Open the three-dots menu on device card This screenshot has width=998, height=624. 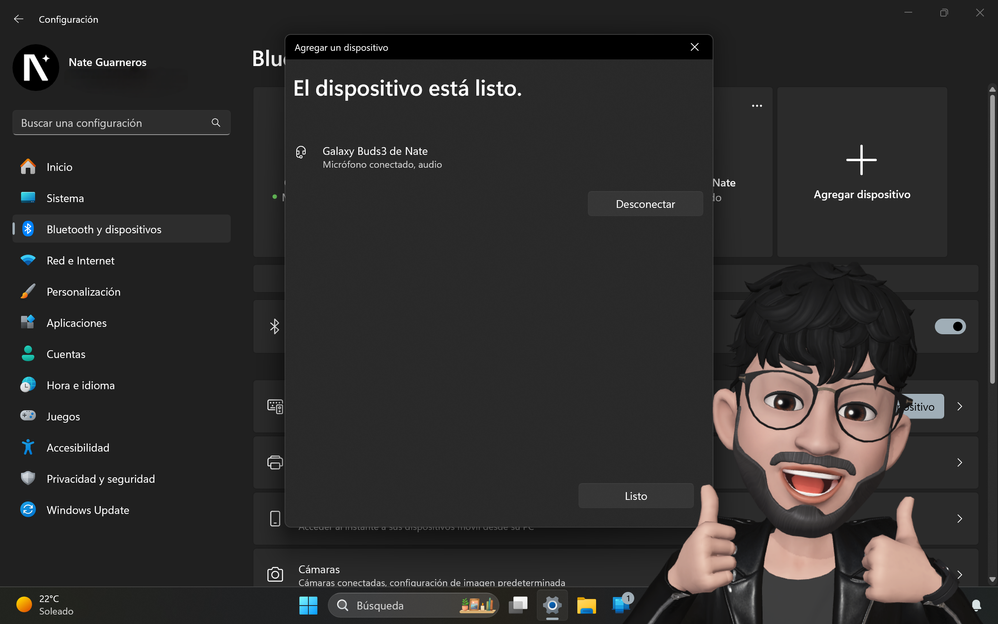pyautogui.click(x=757, y=106)
